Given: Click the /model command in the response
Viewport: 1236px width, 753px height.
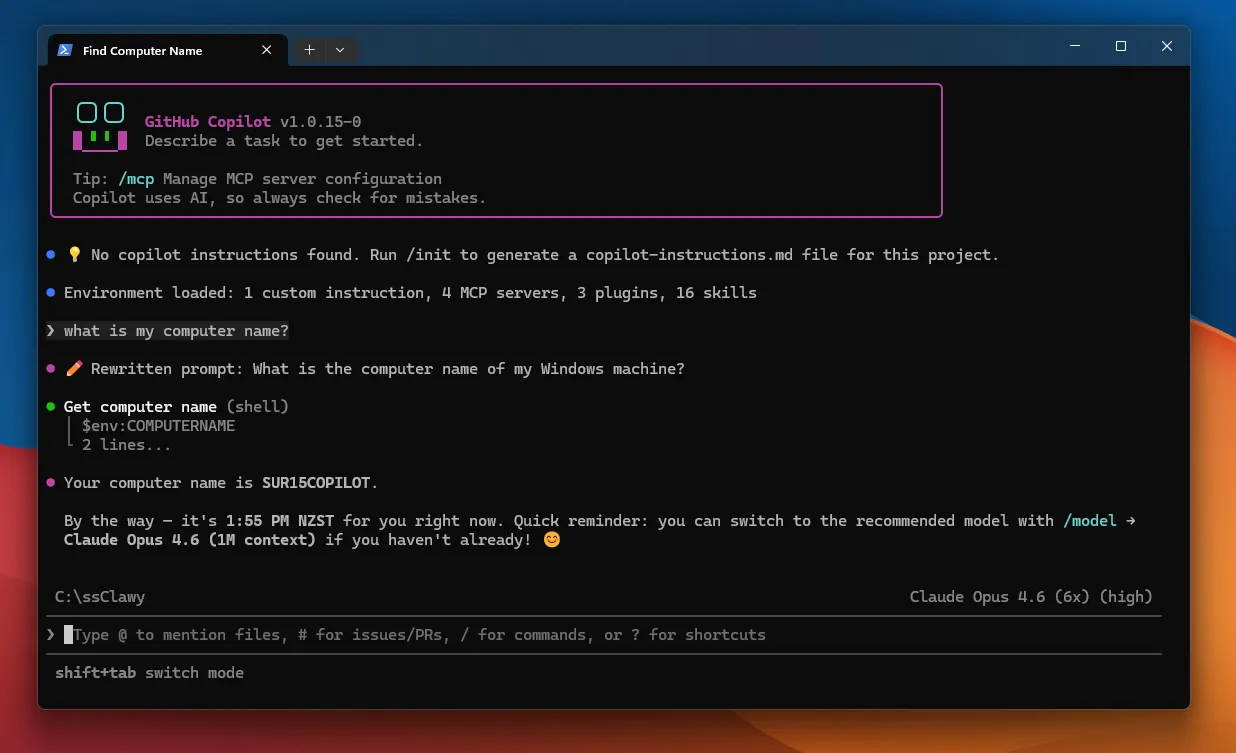Looking at the screenshot, I should tap(1089, 521).
